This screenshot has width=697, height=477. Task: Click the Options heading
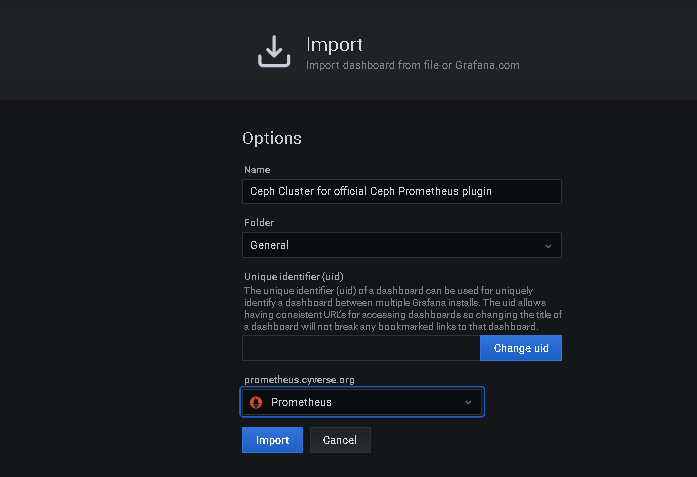[x=272, y=138]
